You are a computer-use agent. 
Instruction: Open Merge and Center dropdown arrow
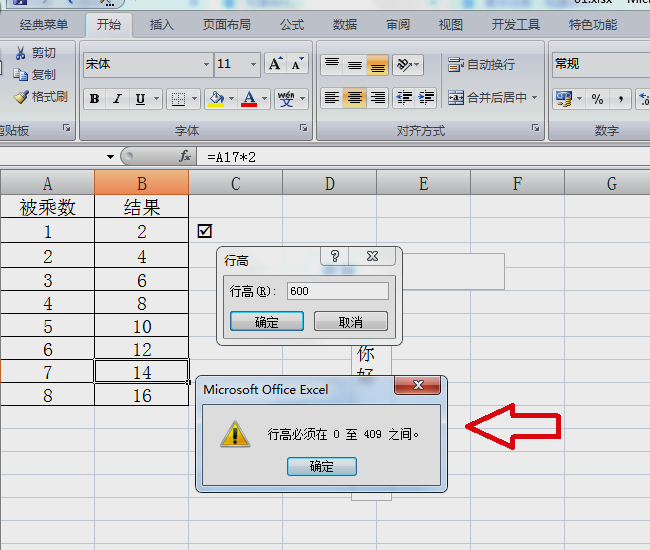[x=535, y=98]
